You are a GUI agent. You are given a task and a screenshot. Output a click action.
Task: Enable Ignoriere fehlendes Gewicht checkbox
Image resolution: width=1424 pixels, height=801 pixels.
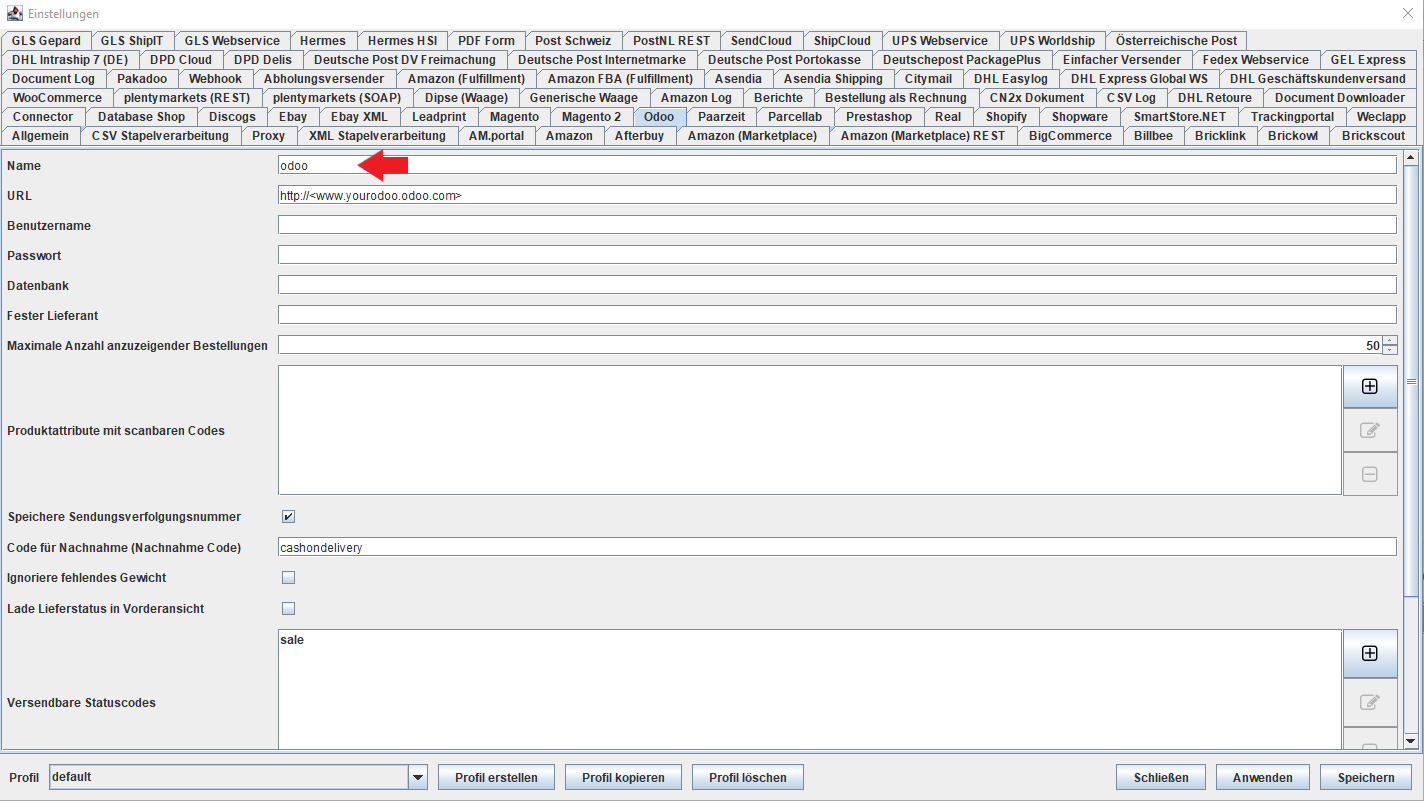(288, 578)
